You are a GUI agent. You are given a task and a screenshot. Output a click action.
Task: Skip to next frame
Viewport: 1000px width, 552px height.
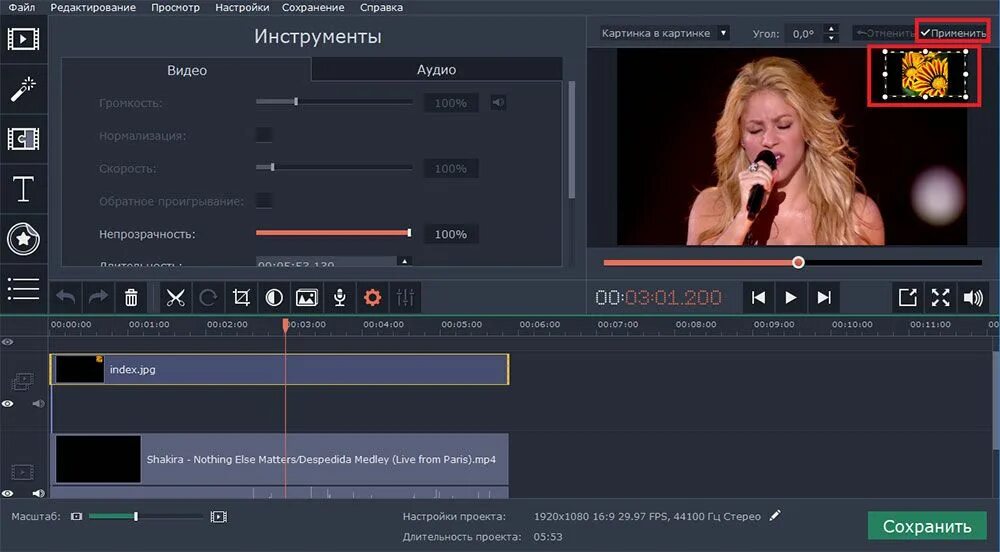click(824, 298)
